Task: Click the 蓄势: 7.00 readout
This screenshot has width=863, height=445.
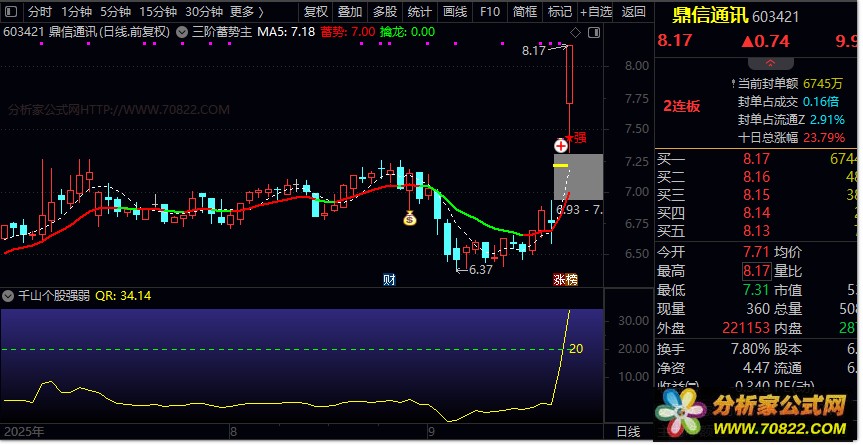Action: point(348,32)
